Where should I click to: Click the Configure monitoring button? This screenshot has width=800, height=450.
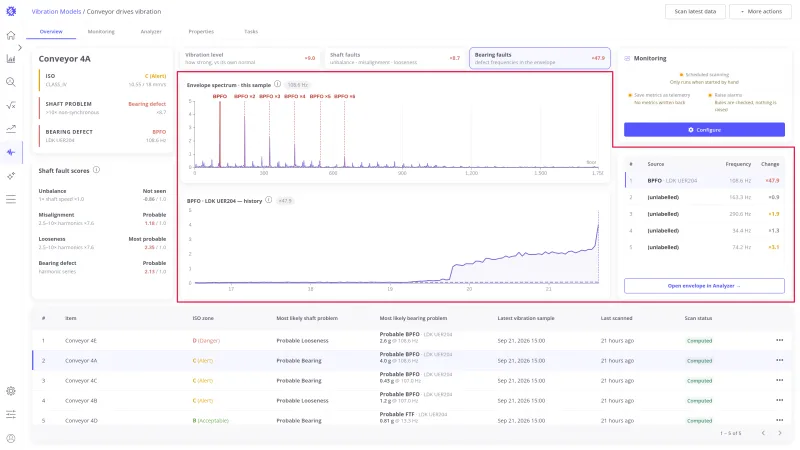click(x=704, y=130)
